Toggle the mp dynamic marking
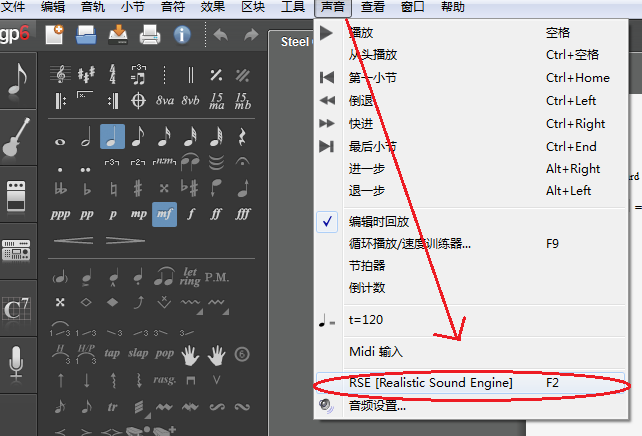642x436 pixels. pyautogui.click(x=139, y=214)
